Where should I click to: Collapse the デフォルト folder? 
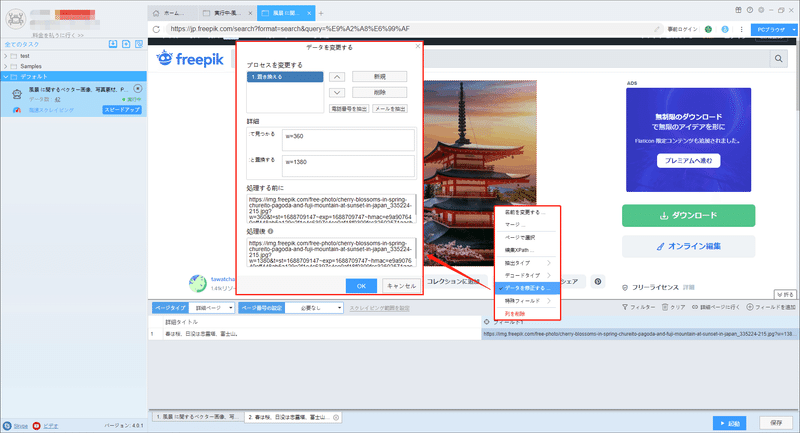pyautogui.click(x=6, y=77)
